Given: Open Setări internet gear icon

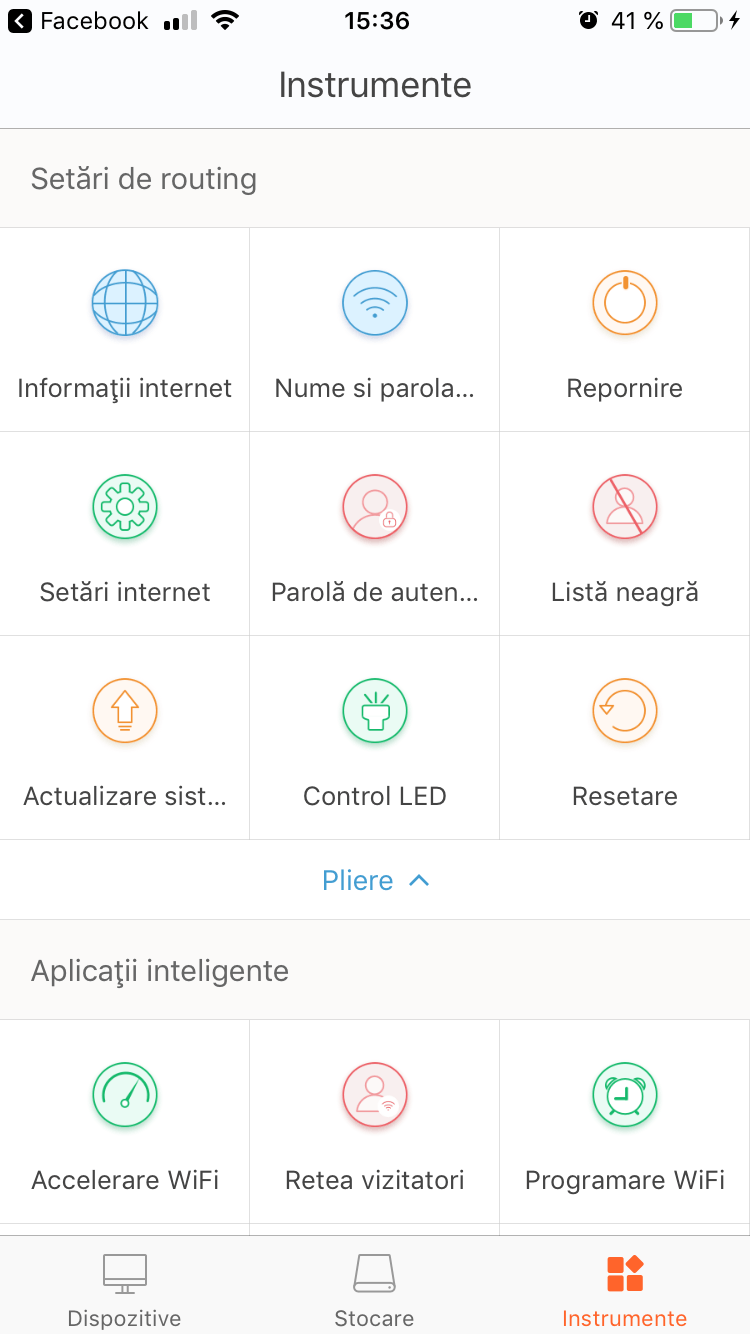Looking at the screenshot, I should point(125,507).
